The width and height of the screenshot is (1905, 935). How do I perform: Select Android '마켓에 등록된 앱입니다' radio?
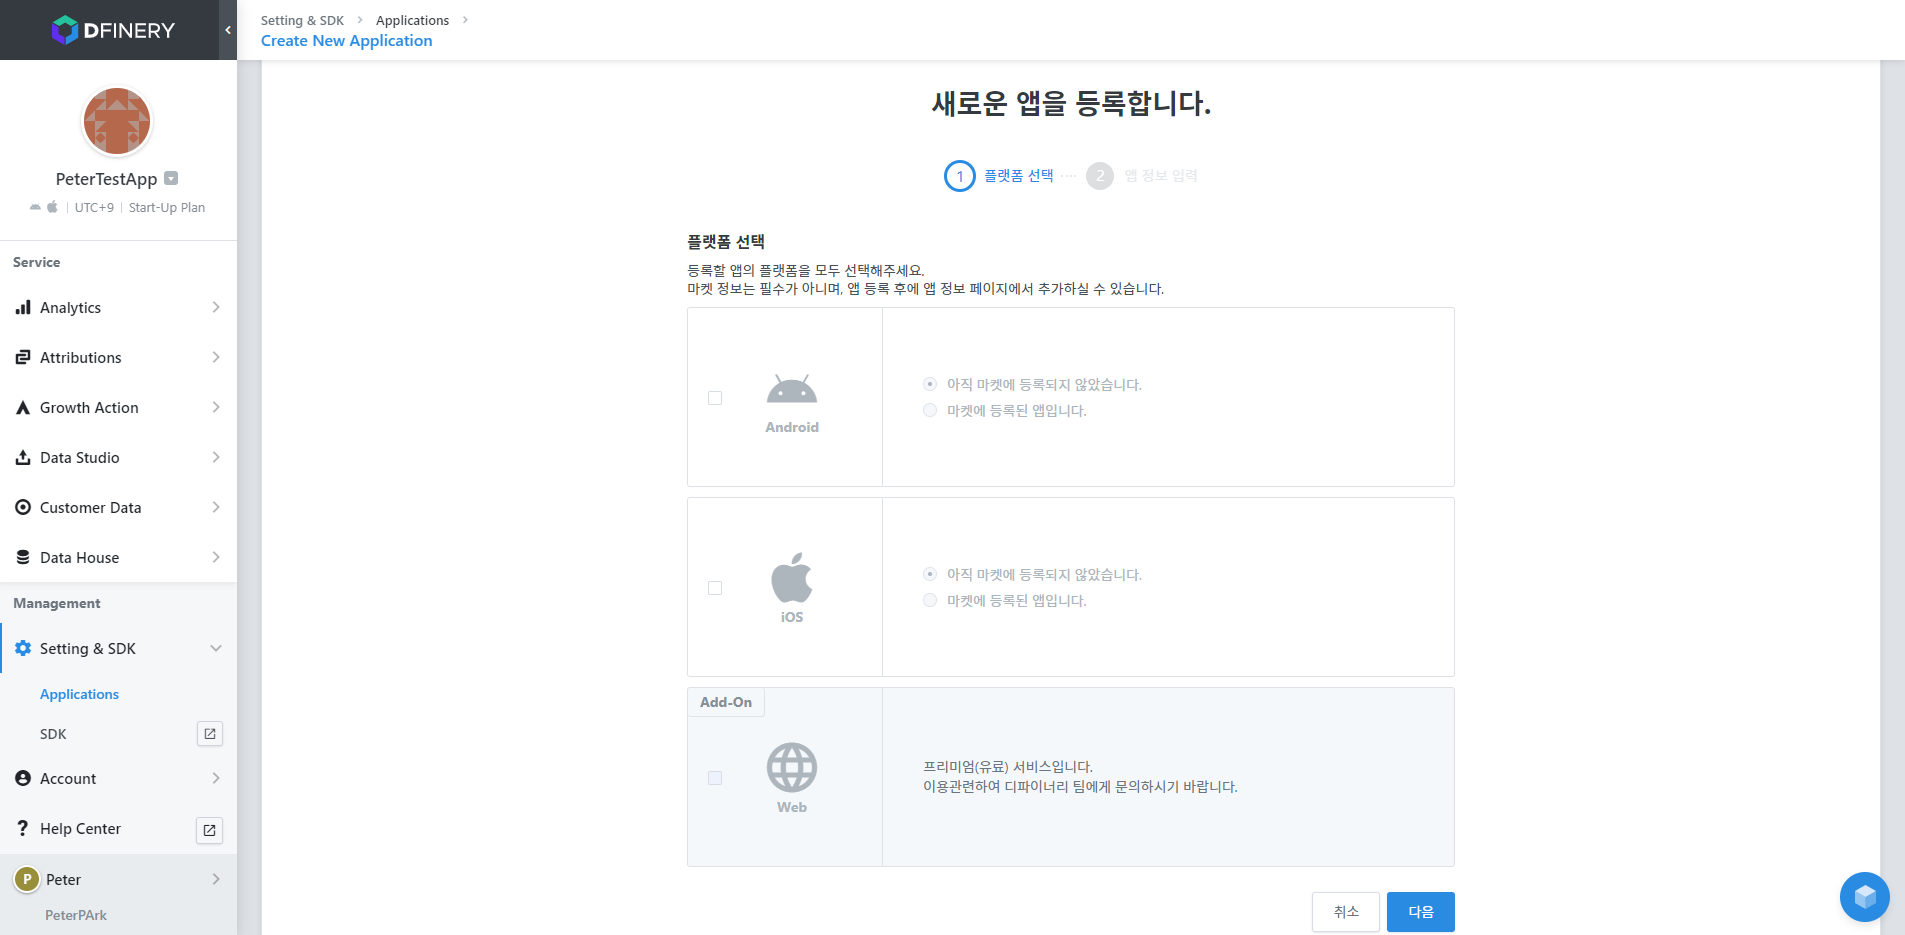tap(930, 410)
